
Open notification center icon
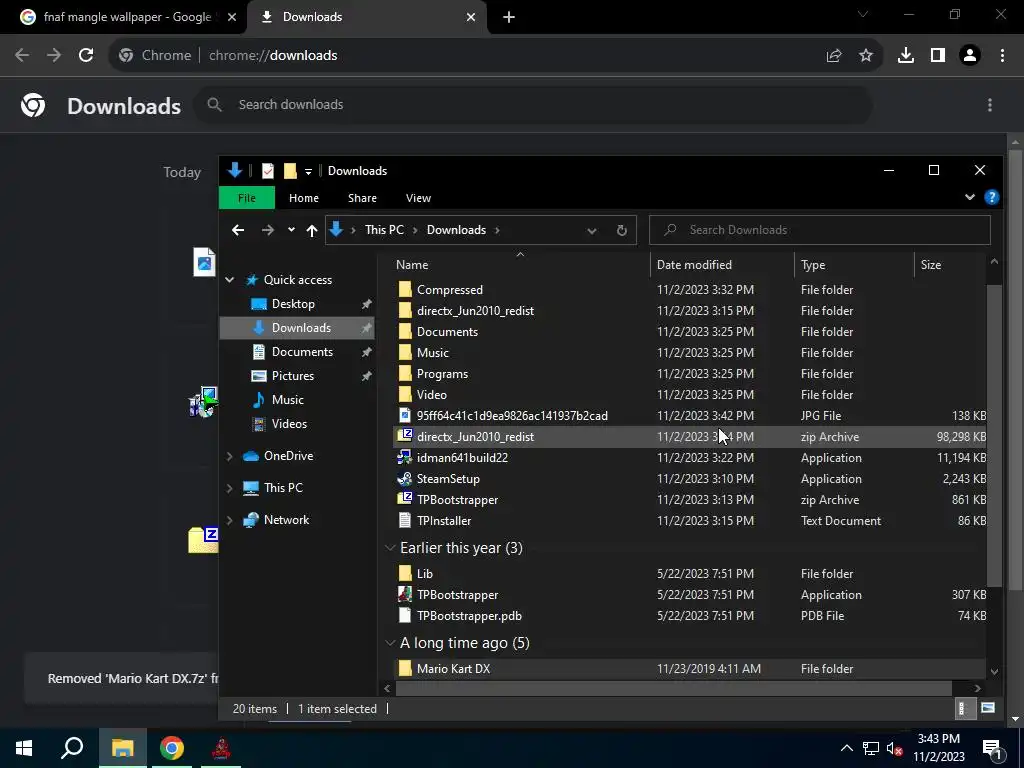tap(991, 748)
